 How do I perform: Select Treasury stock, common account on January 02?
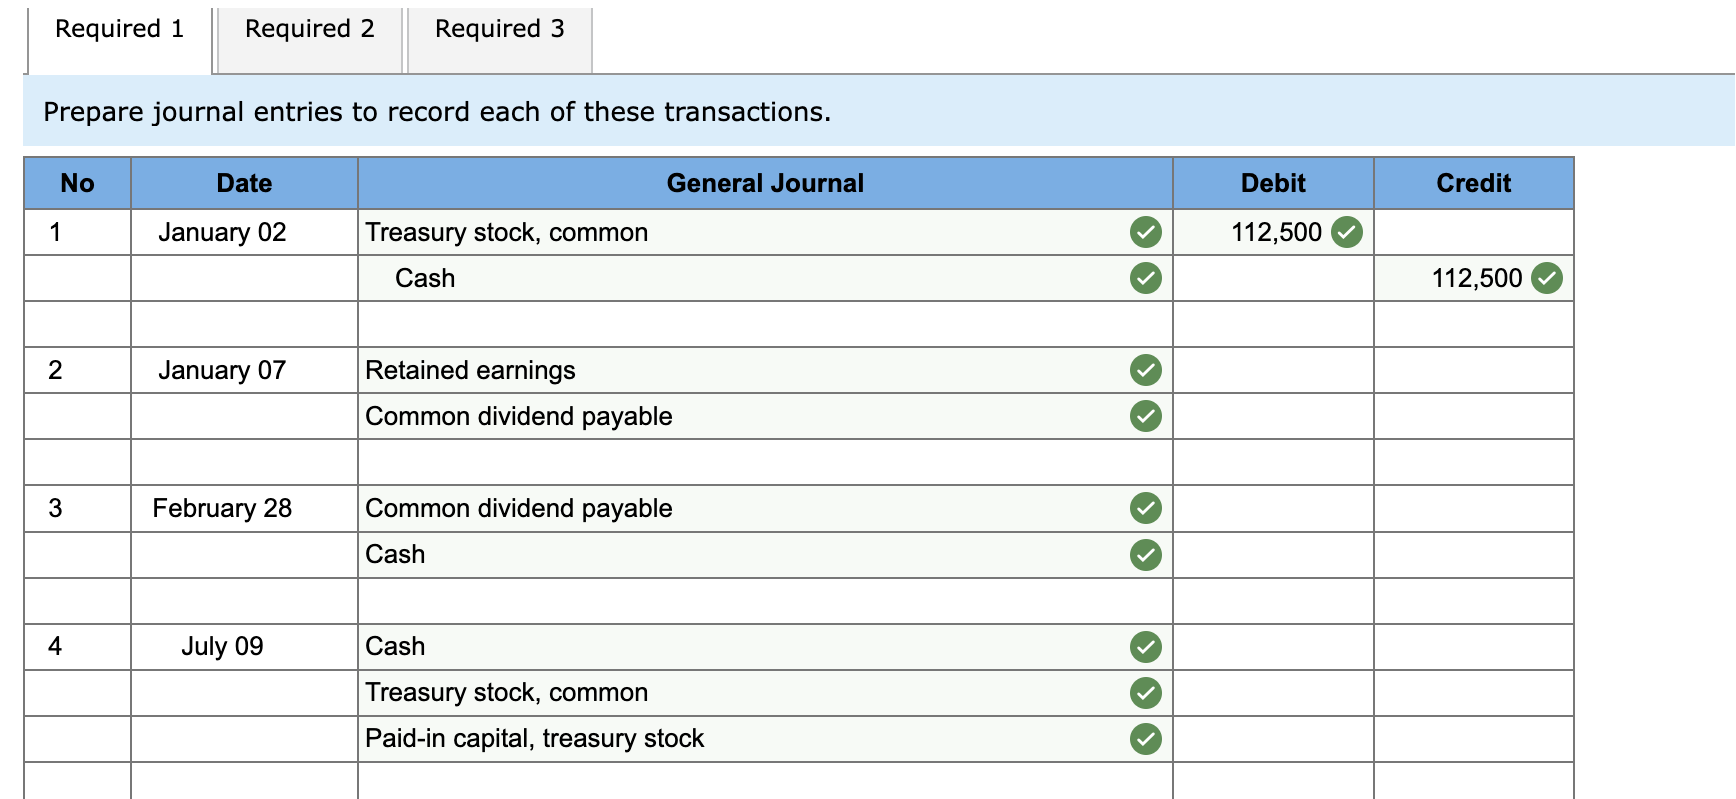(x=765, y=232)
